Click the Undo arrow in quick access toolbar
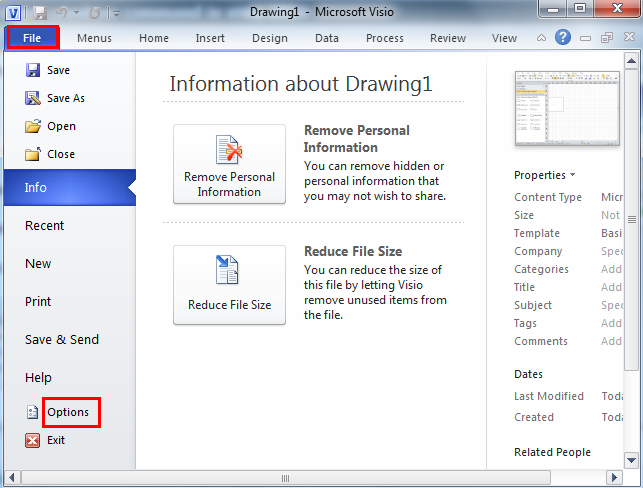Viewport: 643px width, 488px height. 62,13
